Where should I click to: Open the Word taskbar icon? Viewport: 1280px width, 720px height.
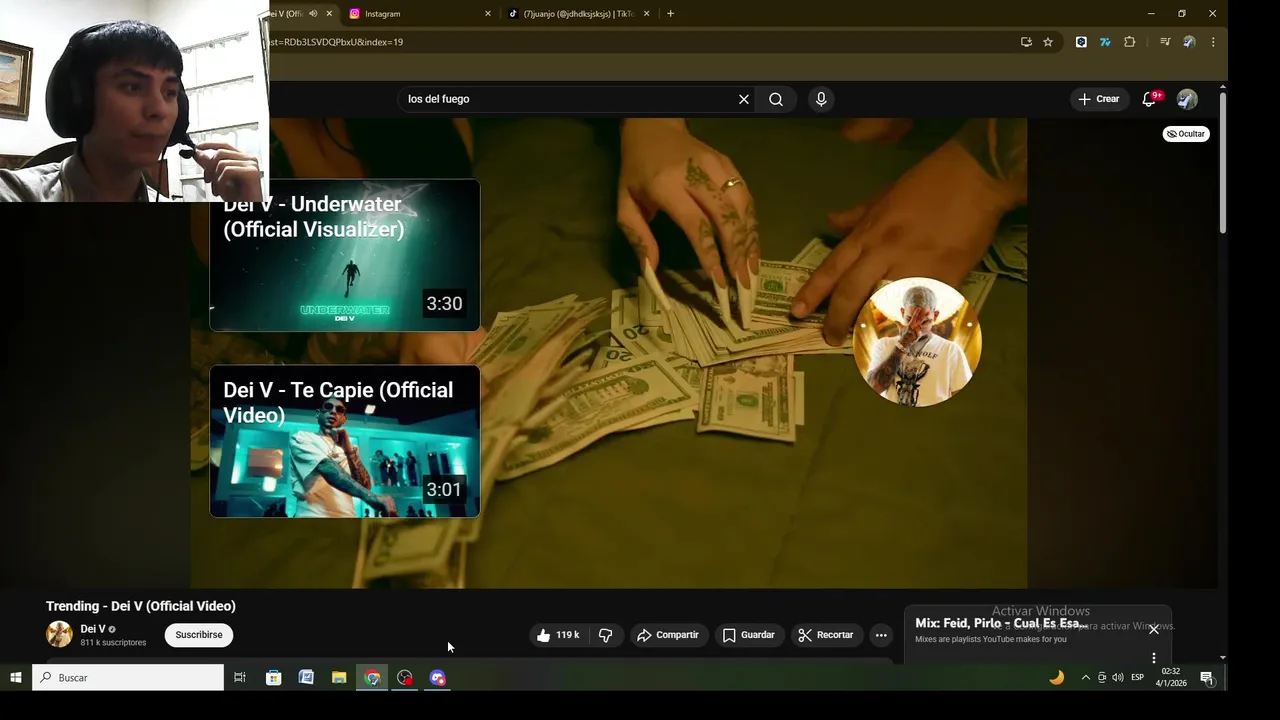tap(306, 678)
